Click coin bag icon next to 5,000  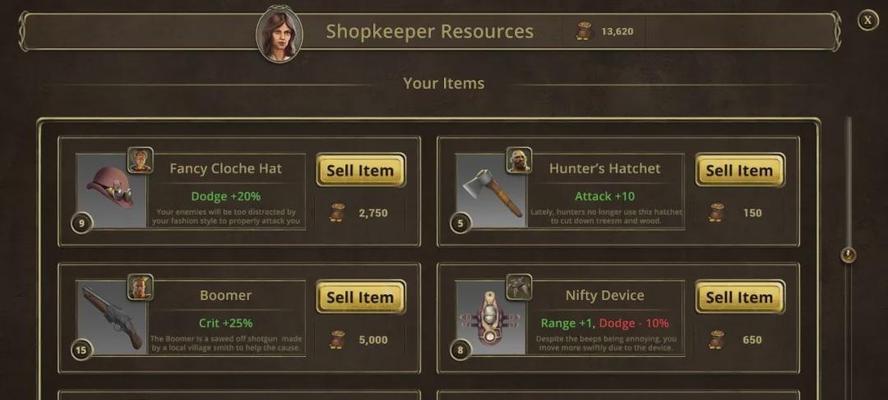click(337, 339)
